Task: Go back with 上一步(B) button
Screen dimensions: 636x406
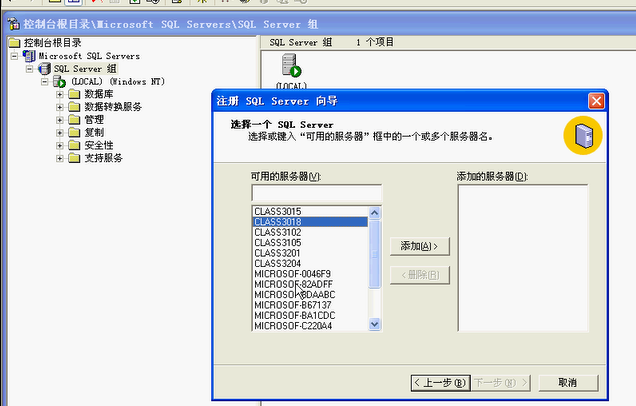Action: coord(440,382)
